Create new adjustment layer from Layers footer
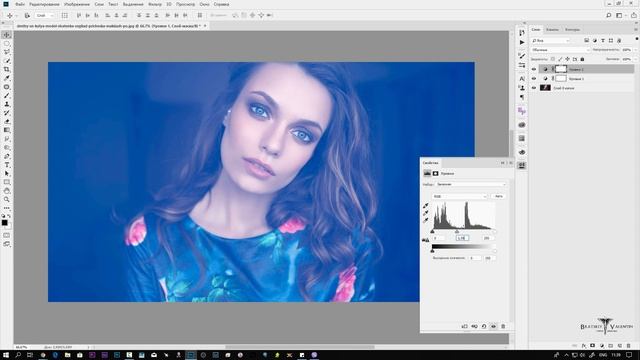640x360 pixels. [x=602, y=345]
